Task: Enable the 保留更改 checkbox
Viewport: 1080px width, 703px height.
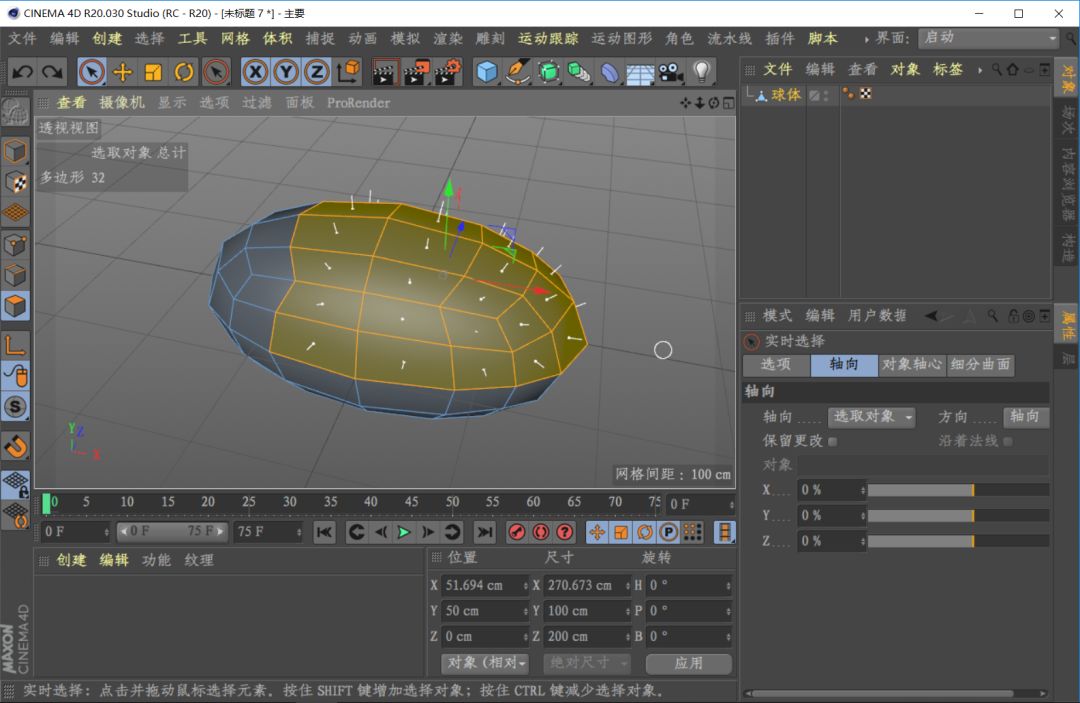Action: pyautogui.click(x=833, y=441)
